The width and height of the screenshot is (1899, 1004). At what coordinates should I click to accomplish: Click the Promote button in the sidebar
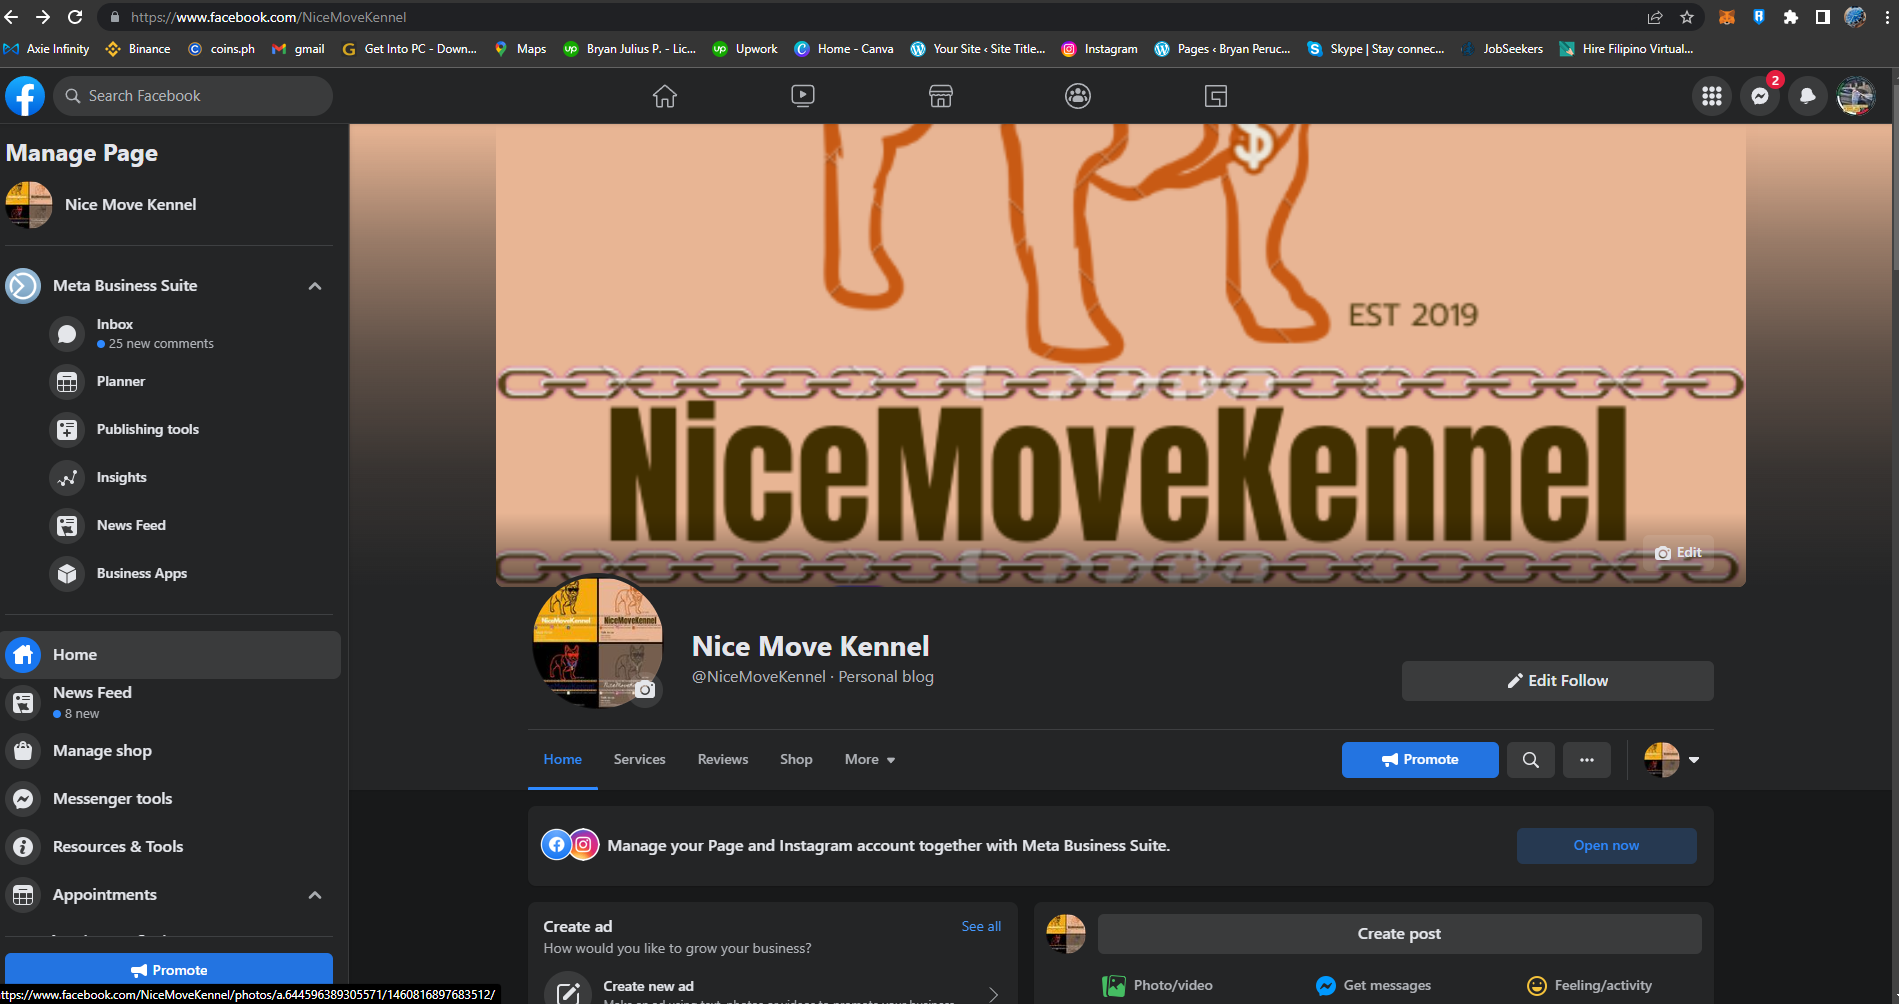[169, 970]
